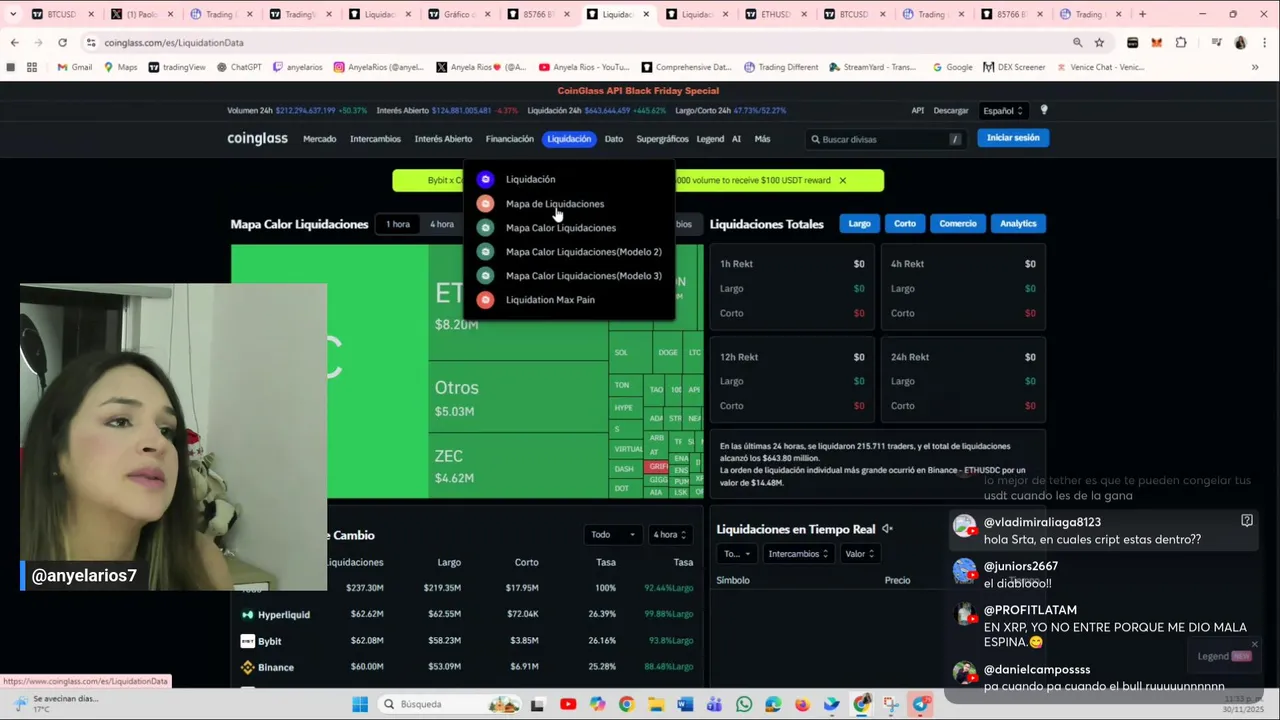This screenshot has height=720, width=1280.
Task: Open YouTube from the taskbar
Action: 568,704
